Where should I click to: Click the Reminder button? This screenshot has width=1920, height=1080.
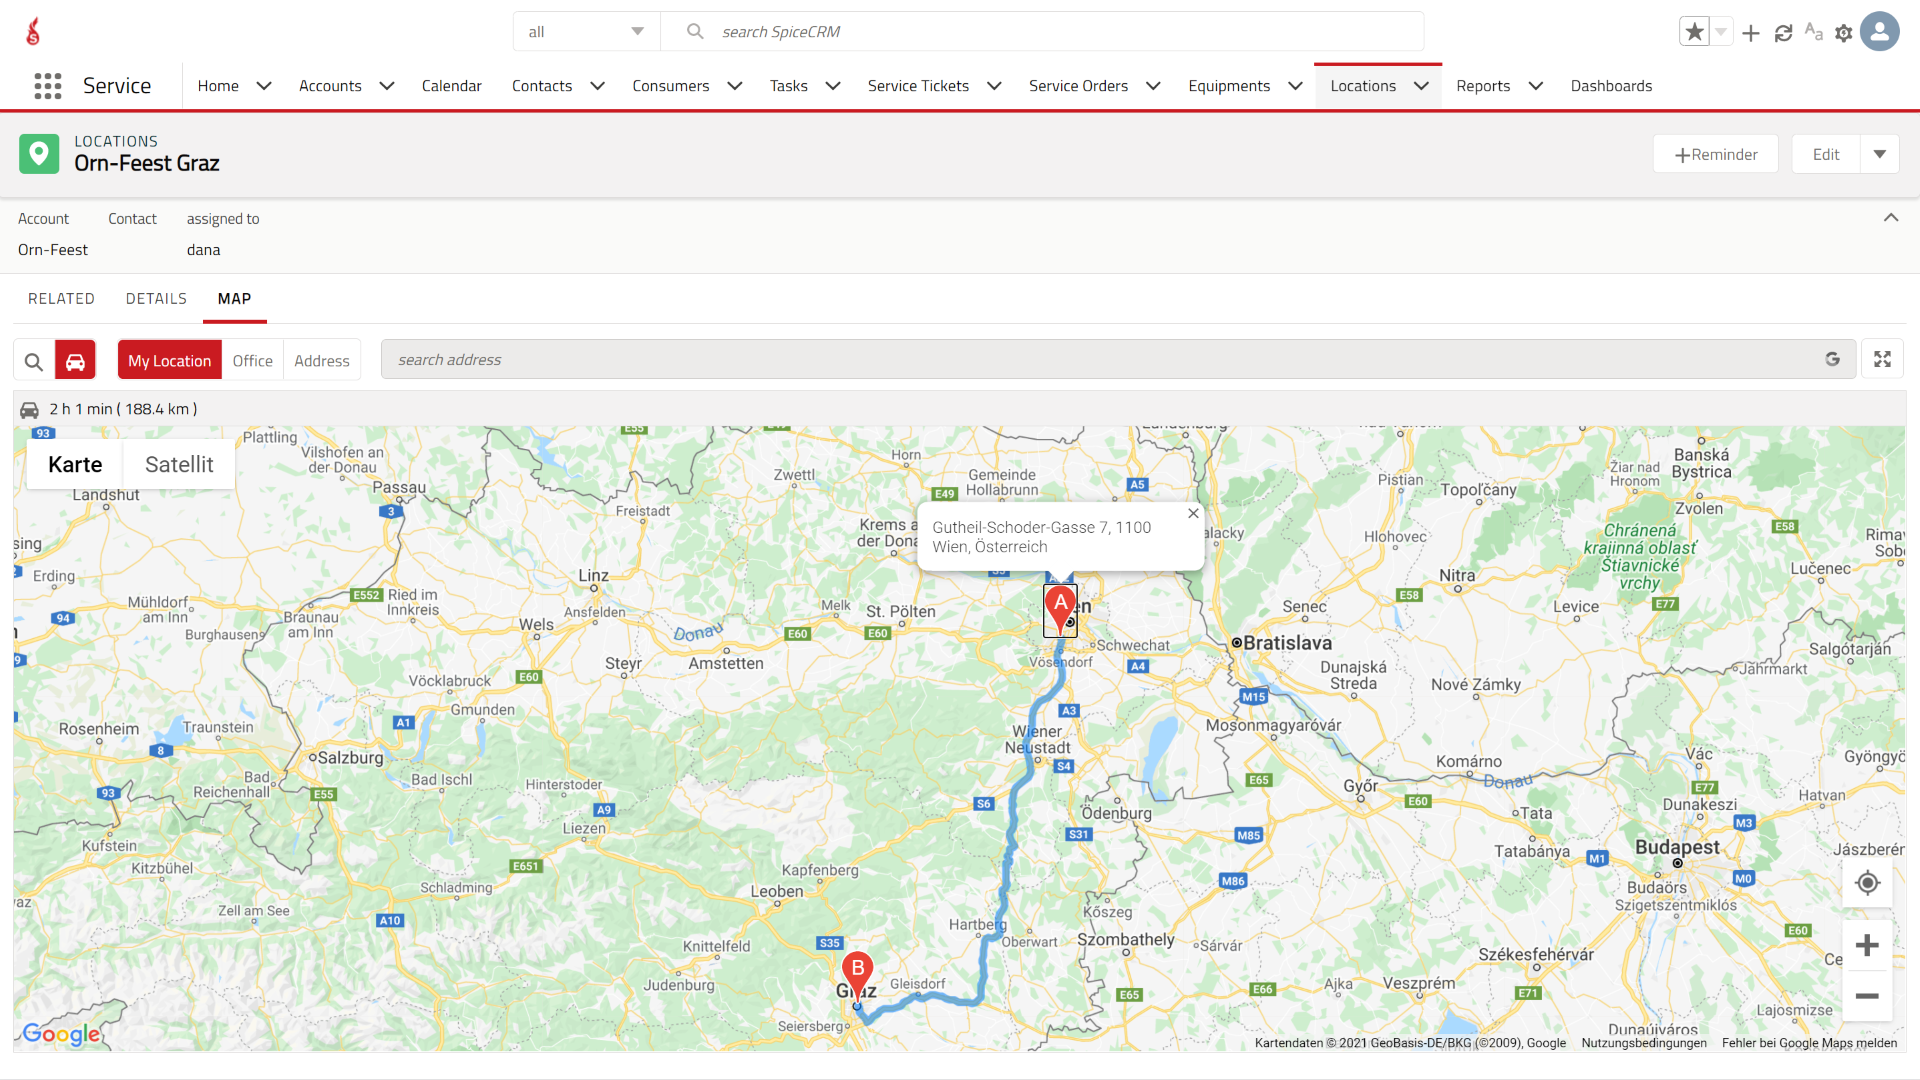coord(1716,154)
